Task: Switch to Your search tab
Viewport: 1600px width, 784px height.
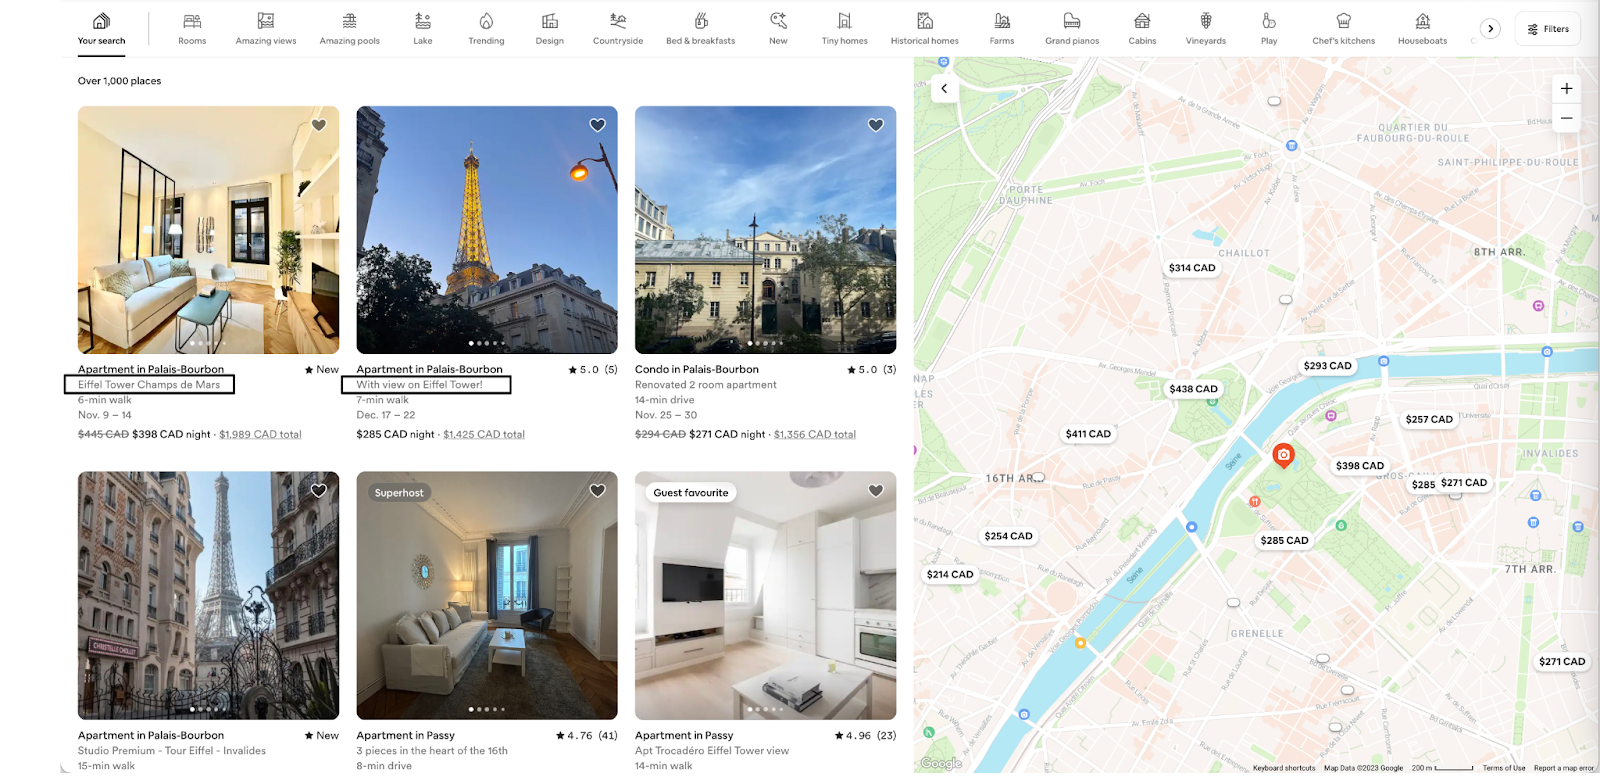Action: 102,29
